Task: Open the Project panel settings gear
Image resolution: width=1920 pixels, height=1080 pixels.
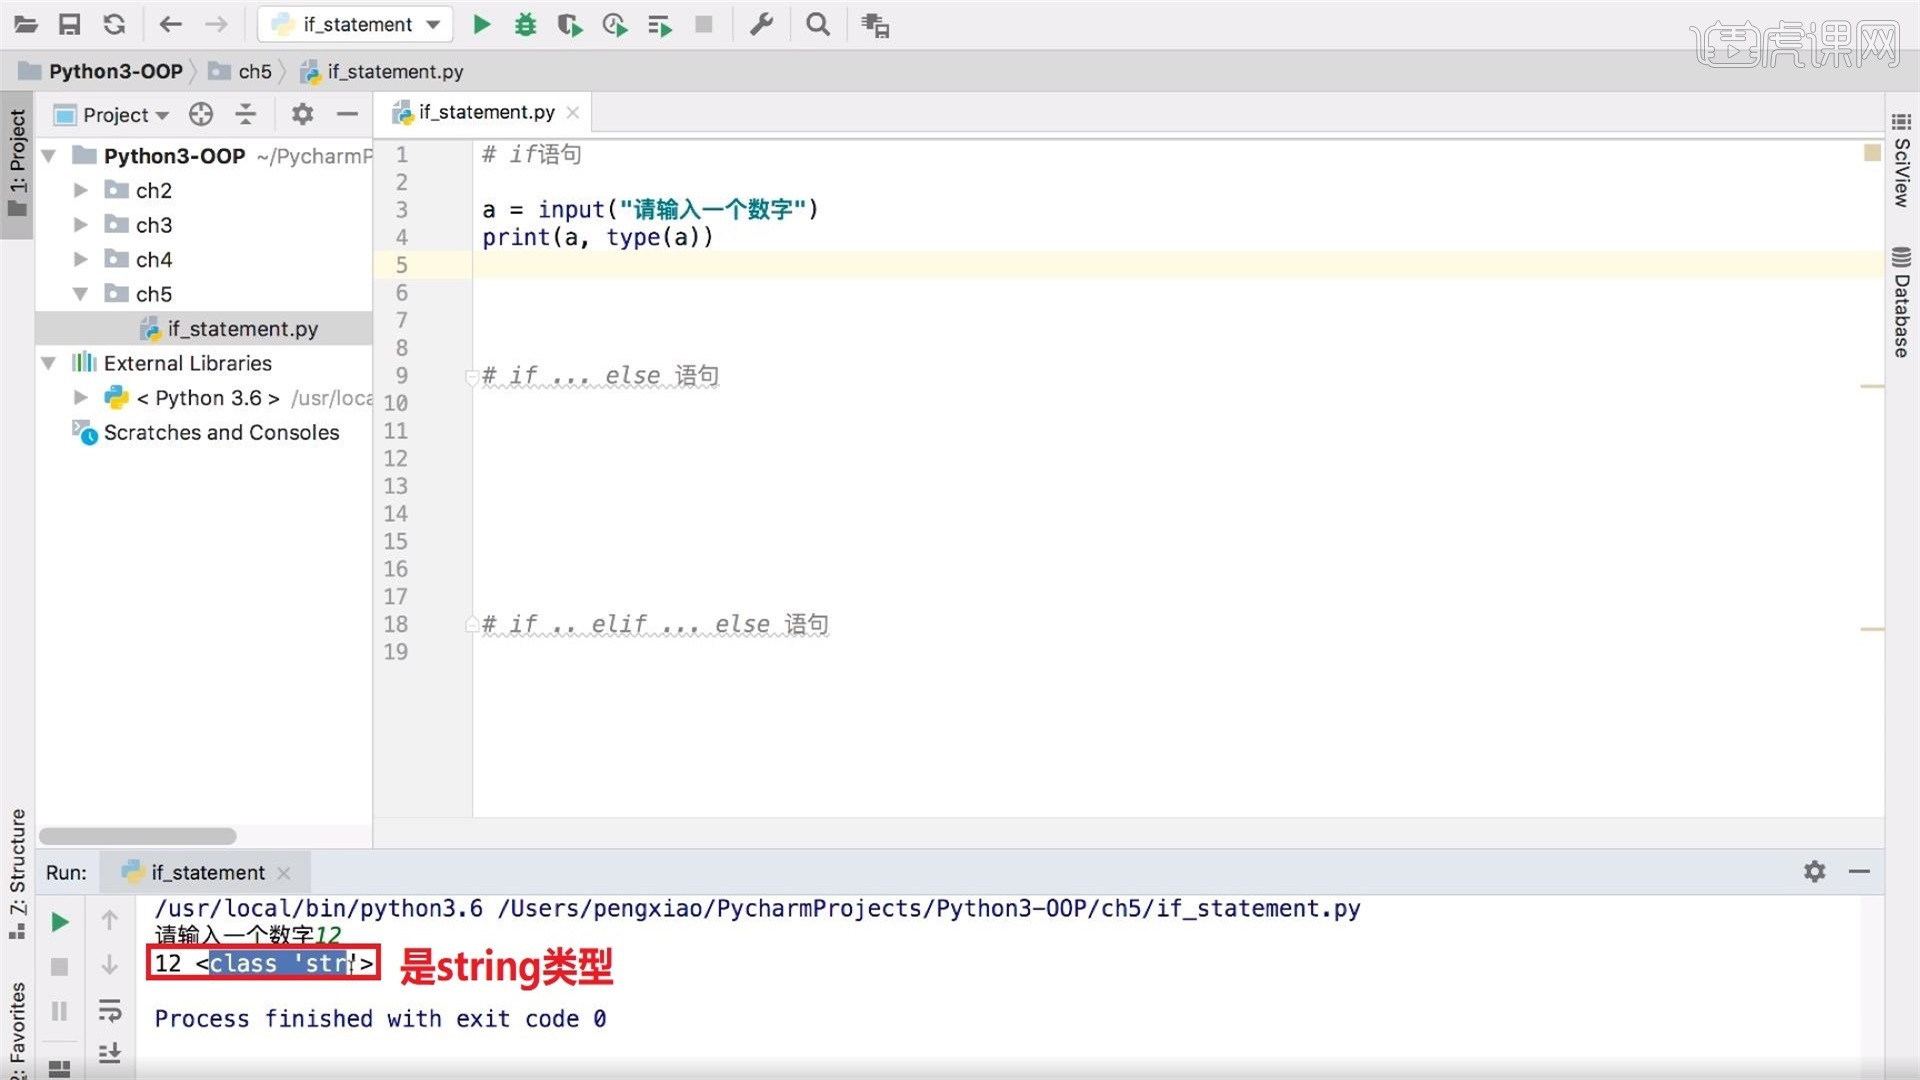Action: 301,114
